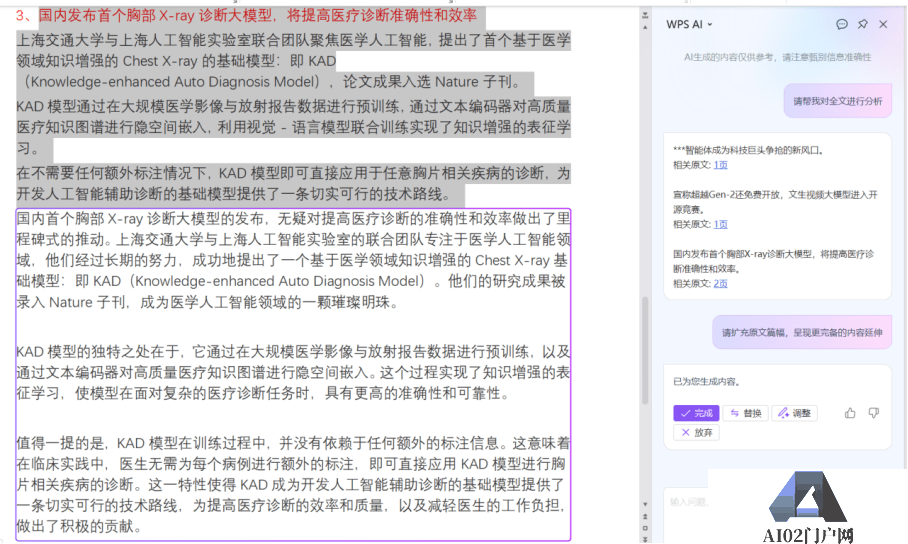Click the summary line ***智能体成为科技巨头争抢的新风口

(748, 150)
